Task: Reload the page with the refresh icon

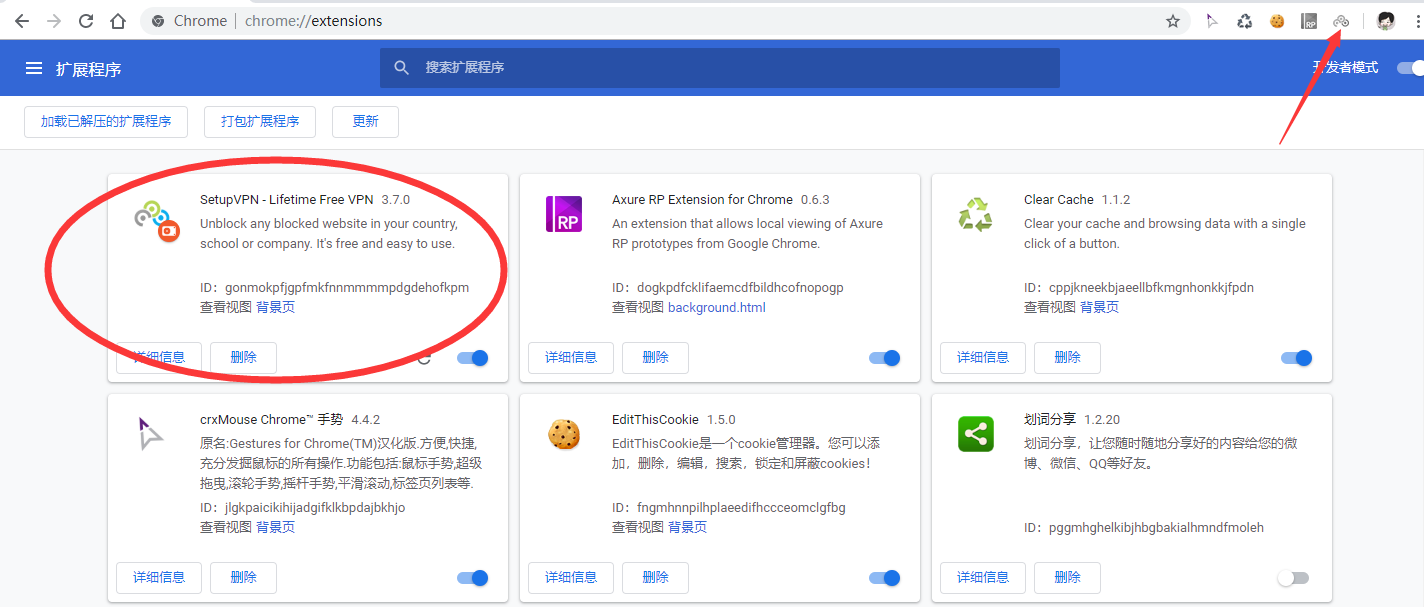Action: [x=86, y=21]
